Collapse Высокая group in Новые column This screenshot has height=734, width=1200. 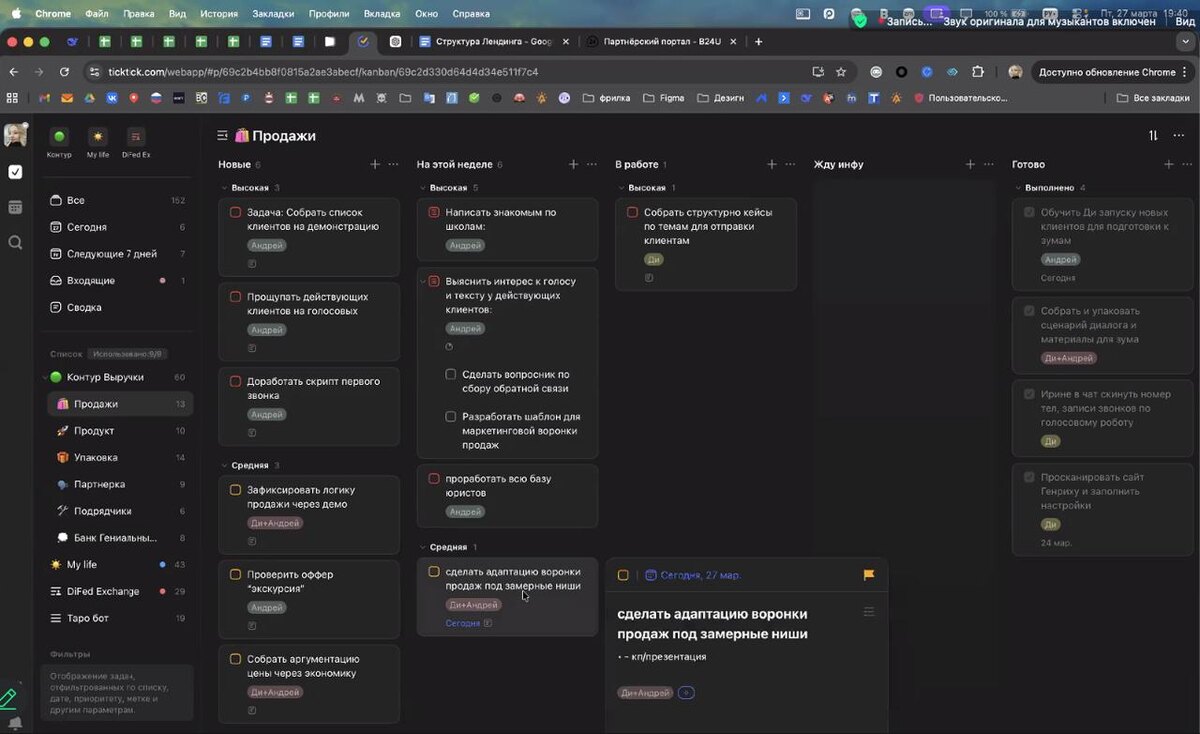coord(224,188)
